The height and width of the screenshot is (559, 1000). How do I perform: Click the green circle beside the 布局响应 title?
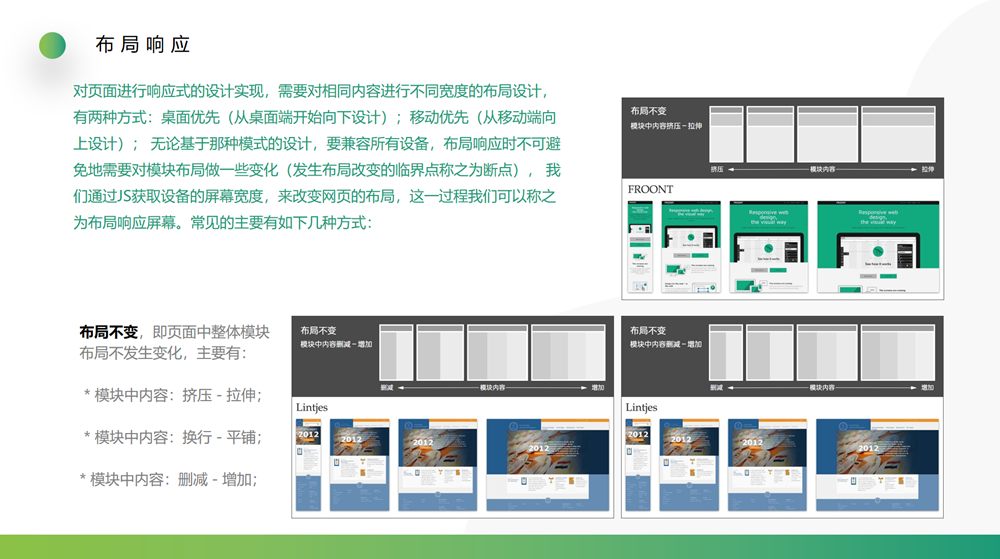pyautogui.click(x=52, y=45)
